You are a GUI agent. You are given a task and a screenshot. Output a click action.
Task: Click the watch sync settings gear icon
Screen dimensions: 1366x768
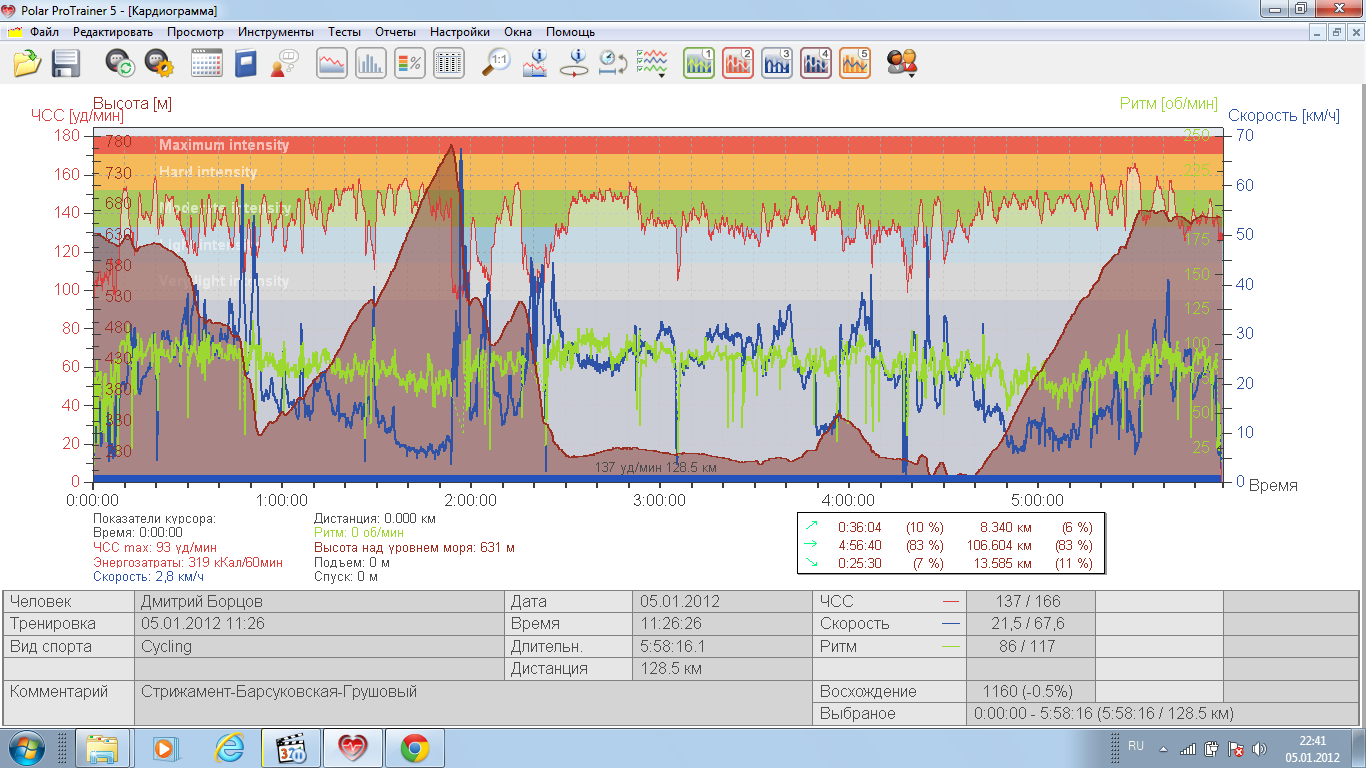[x=159, y=64]
